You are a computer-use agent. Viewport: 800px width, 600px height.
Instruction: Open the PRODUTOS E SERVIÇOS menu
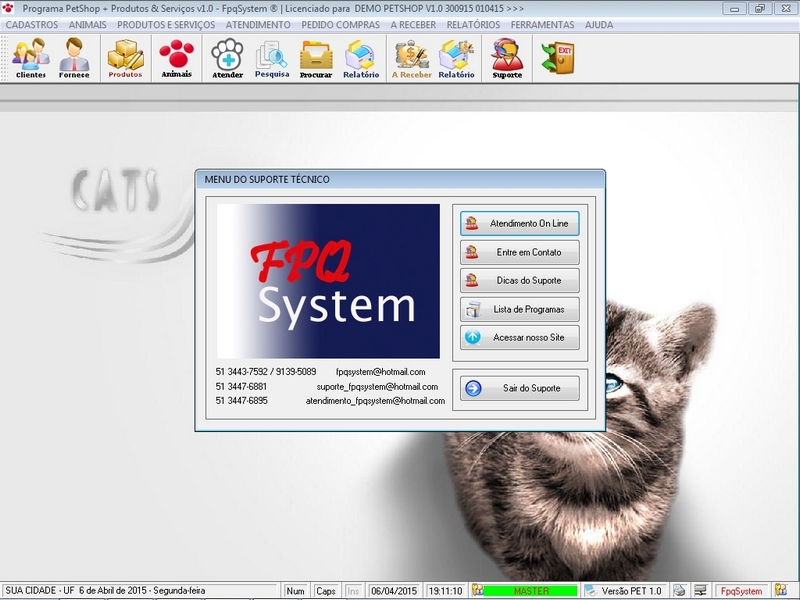click(166, 24)
